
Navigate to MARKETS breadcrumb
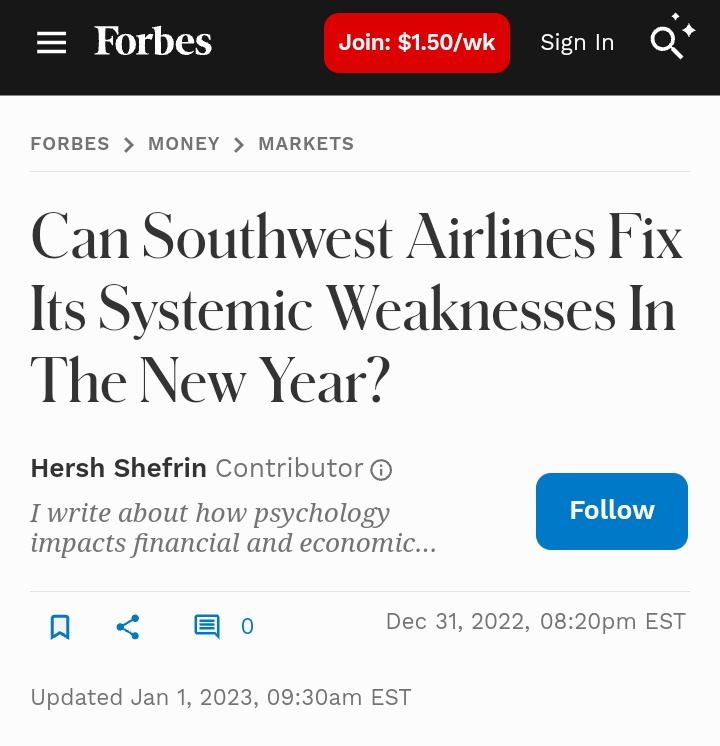tap(306, 144)
